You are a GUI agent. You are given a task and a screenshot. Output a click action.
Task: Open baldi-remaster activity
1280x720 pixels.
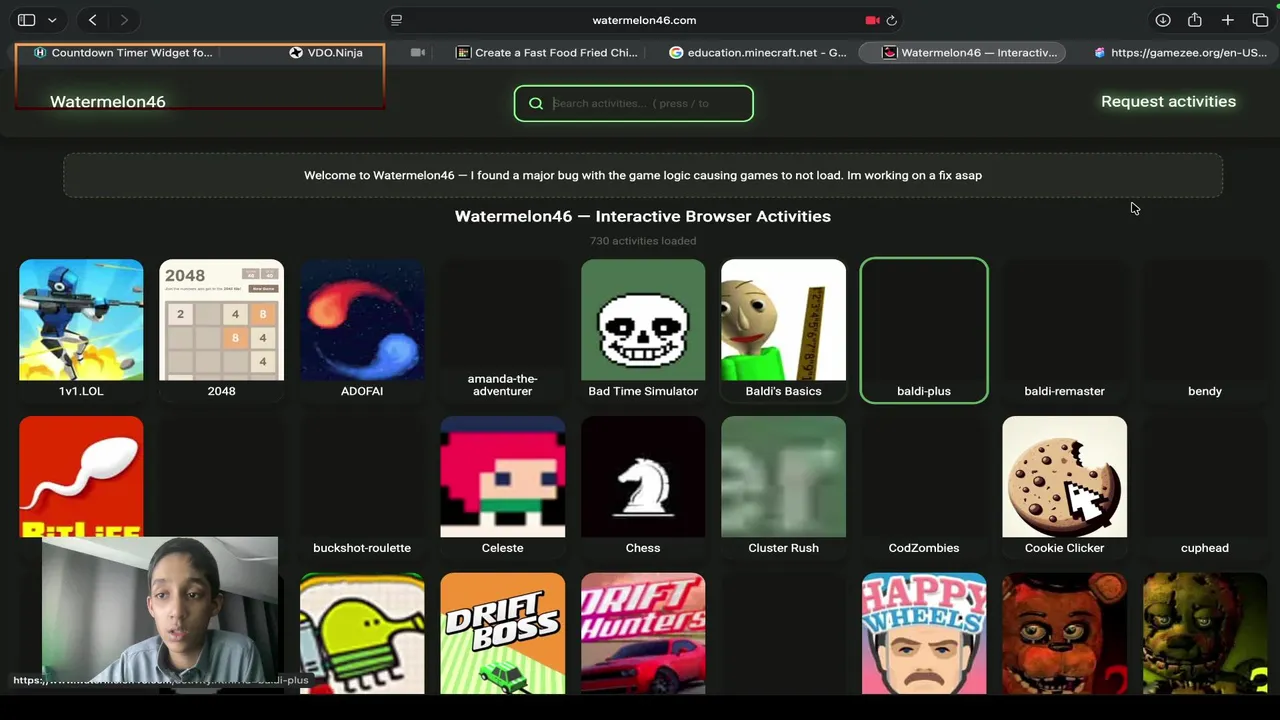[x=1064, y=330]
